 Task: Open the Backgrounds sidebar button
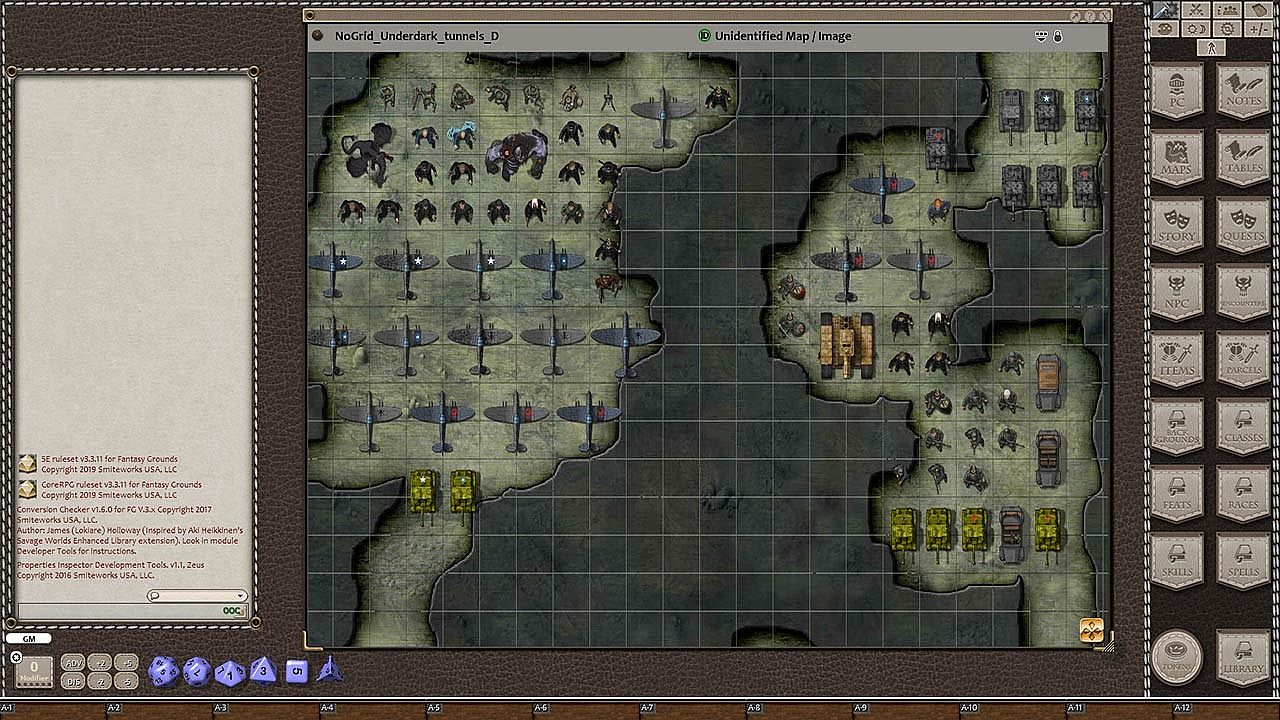(x=1178, y=425)
